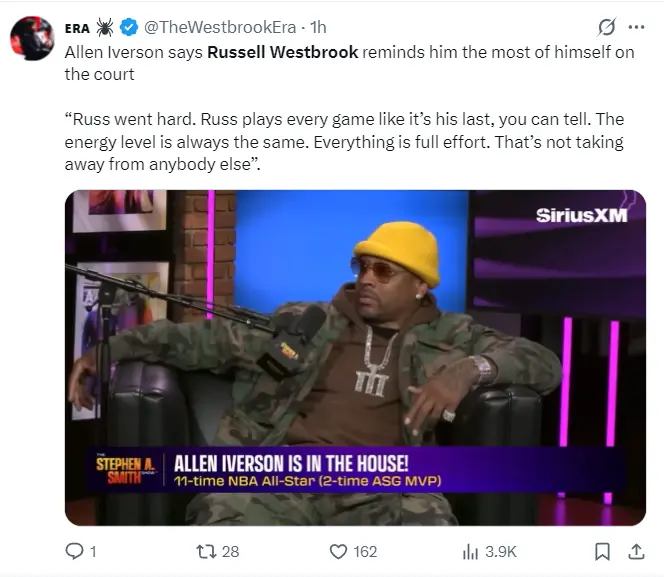The width and height of the screenshot is (664, 577).
Task: Open the 1h timestamp link
Action: [318, 28]
